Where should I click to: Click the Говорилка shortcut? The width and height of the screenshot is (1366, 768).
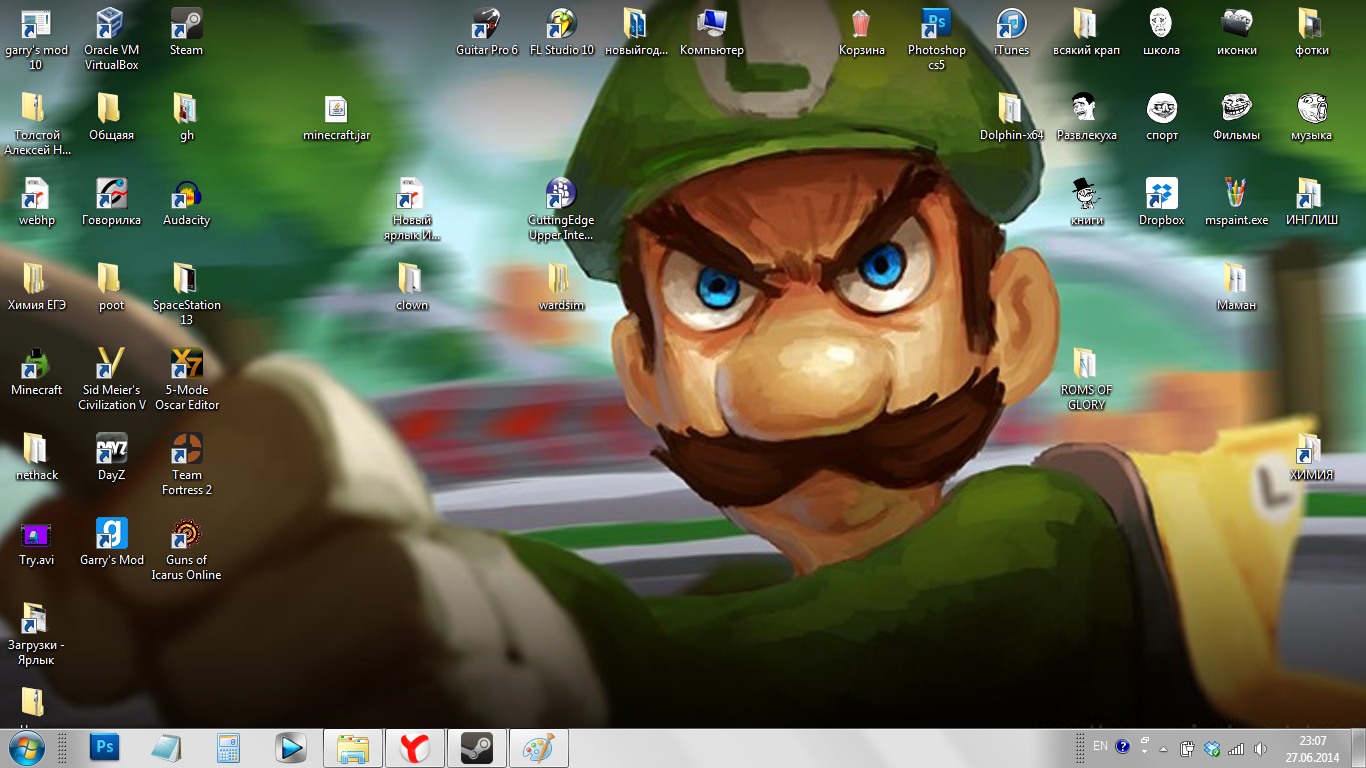coord(111,202)
